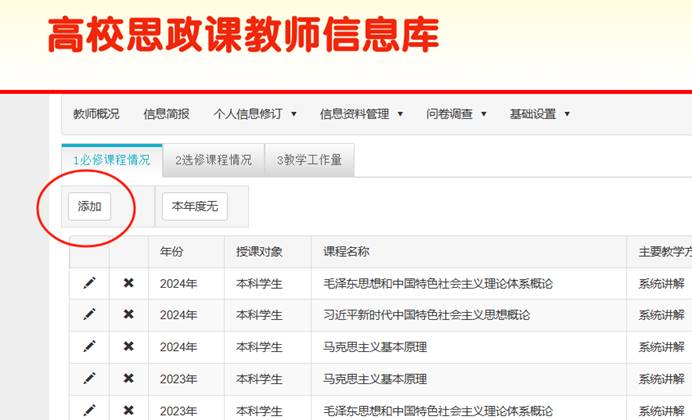Switch to the 2选修课程情况 tab
The height and width of the screenshot is (420, 692).
click(x=213, y=160)
